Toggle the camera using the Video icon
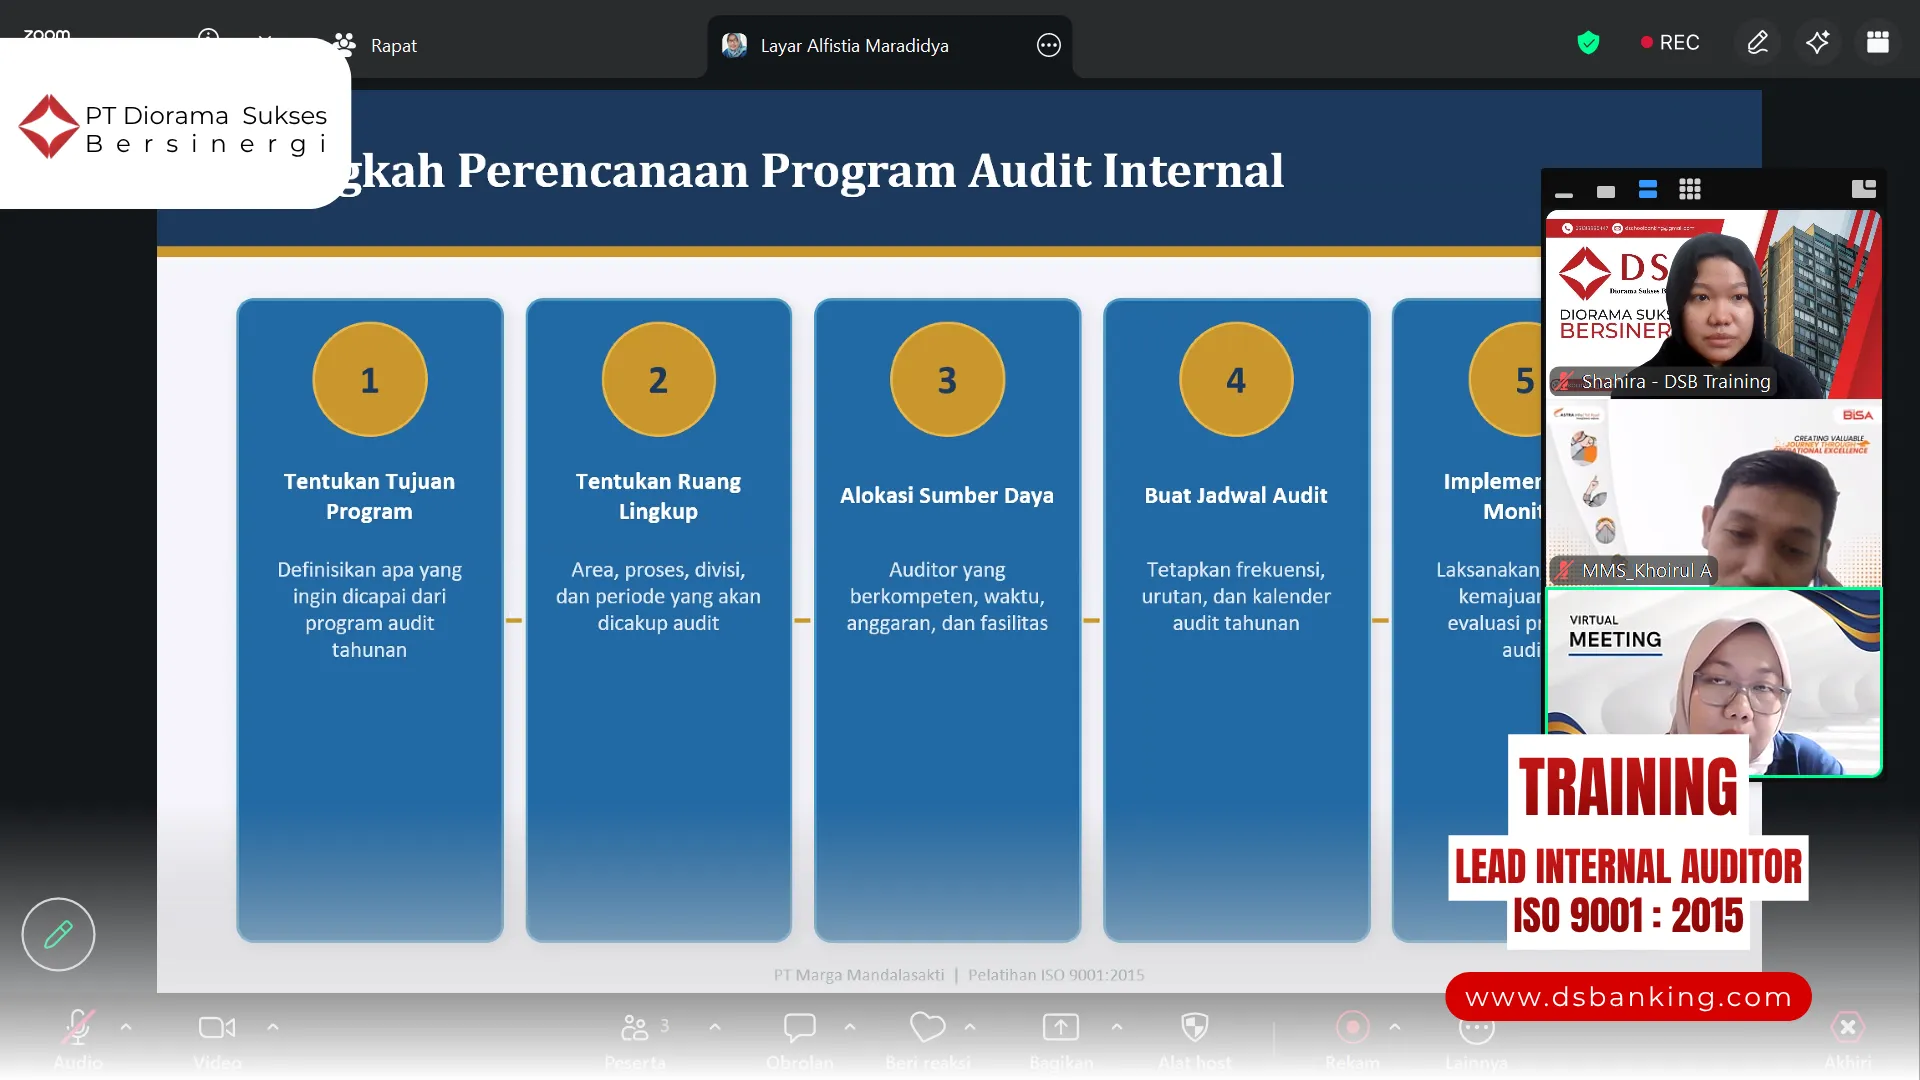Viewport: 1920px width, 1080px height. coord(217,1027)
